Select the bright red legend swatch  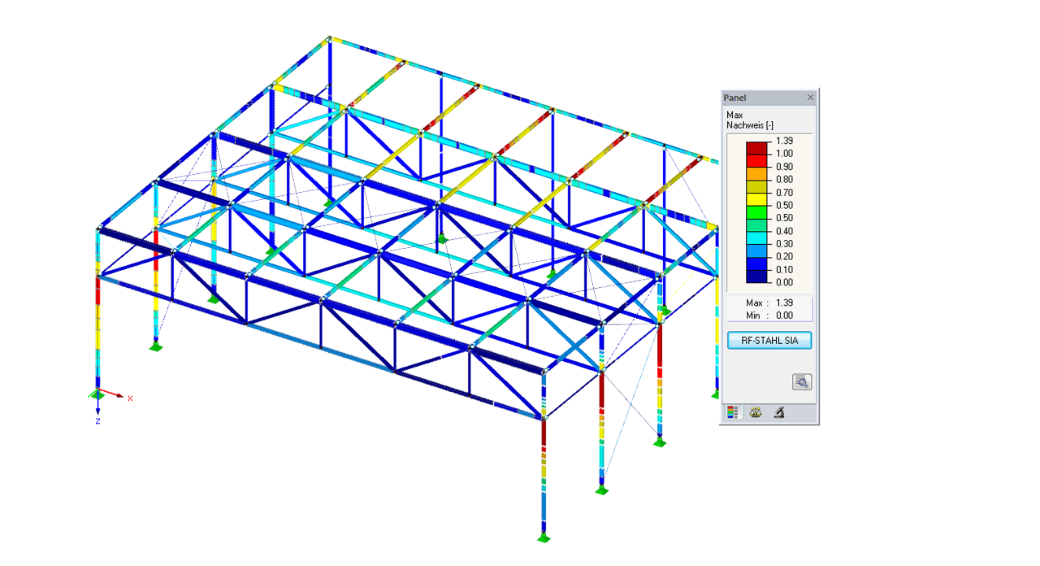coord(756,161)
